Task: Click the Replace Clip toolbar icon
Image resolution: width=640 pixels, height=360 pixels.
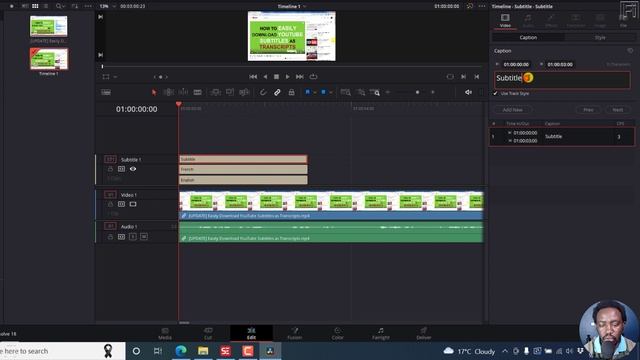Action: tap(244, 92)
